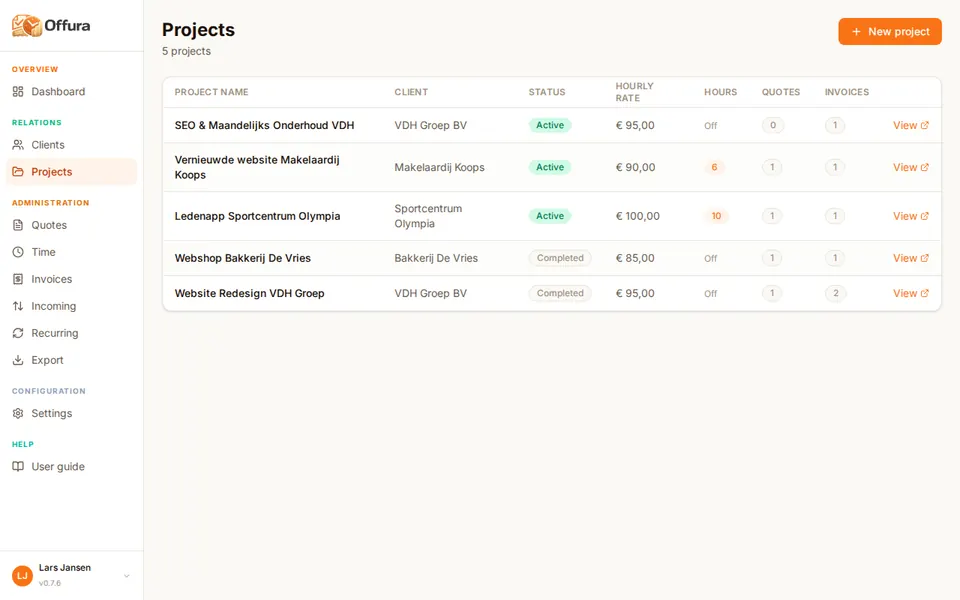Click project name Webshop Bakkerij De Vries
This screenshot has height=600, width=960.
click(x=242, y=258)
